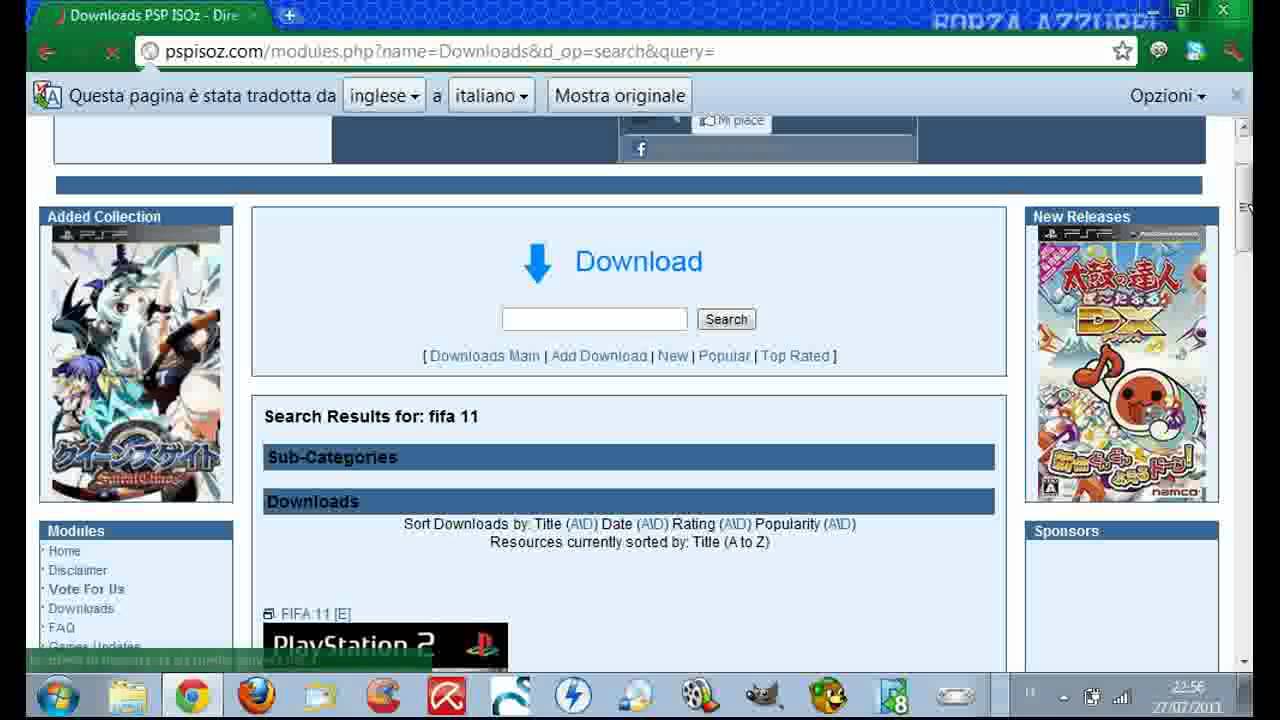Open the Top Rated link

point(795,356)
